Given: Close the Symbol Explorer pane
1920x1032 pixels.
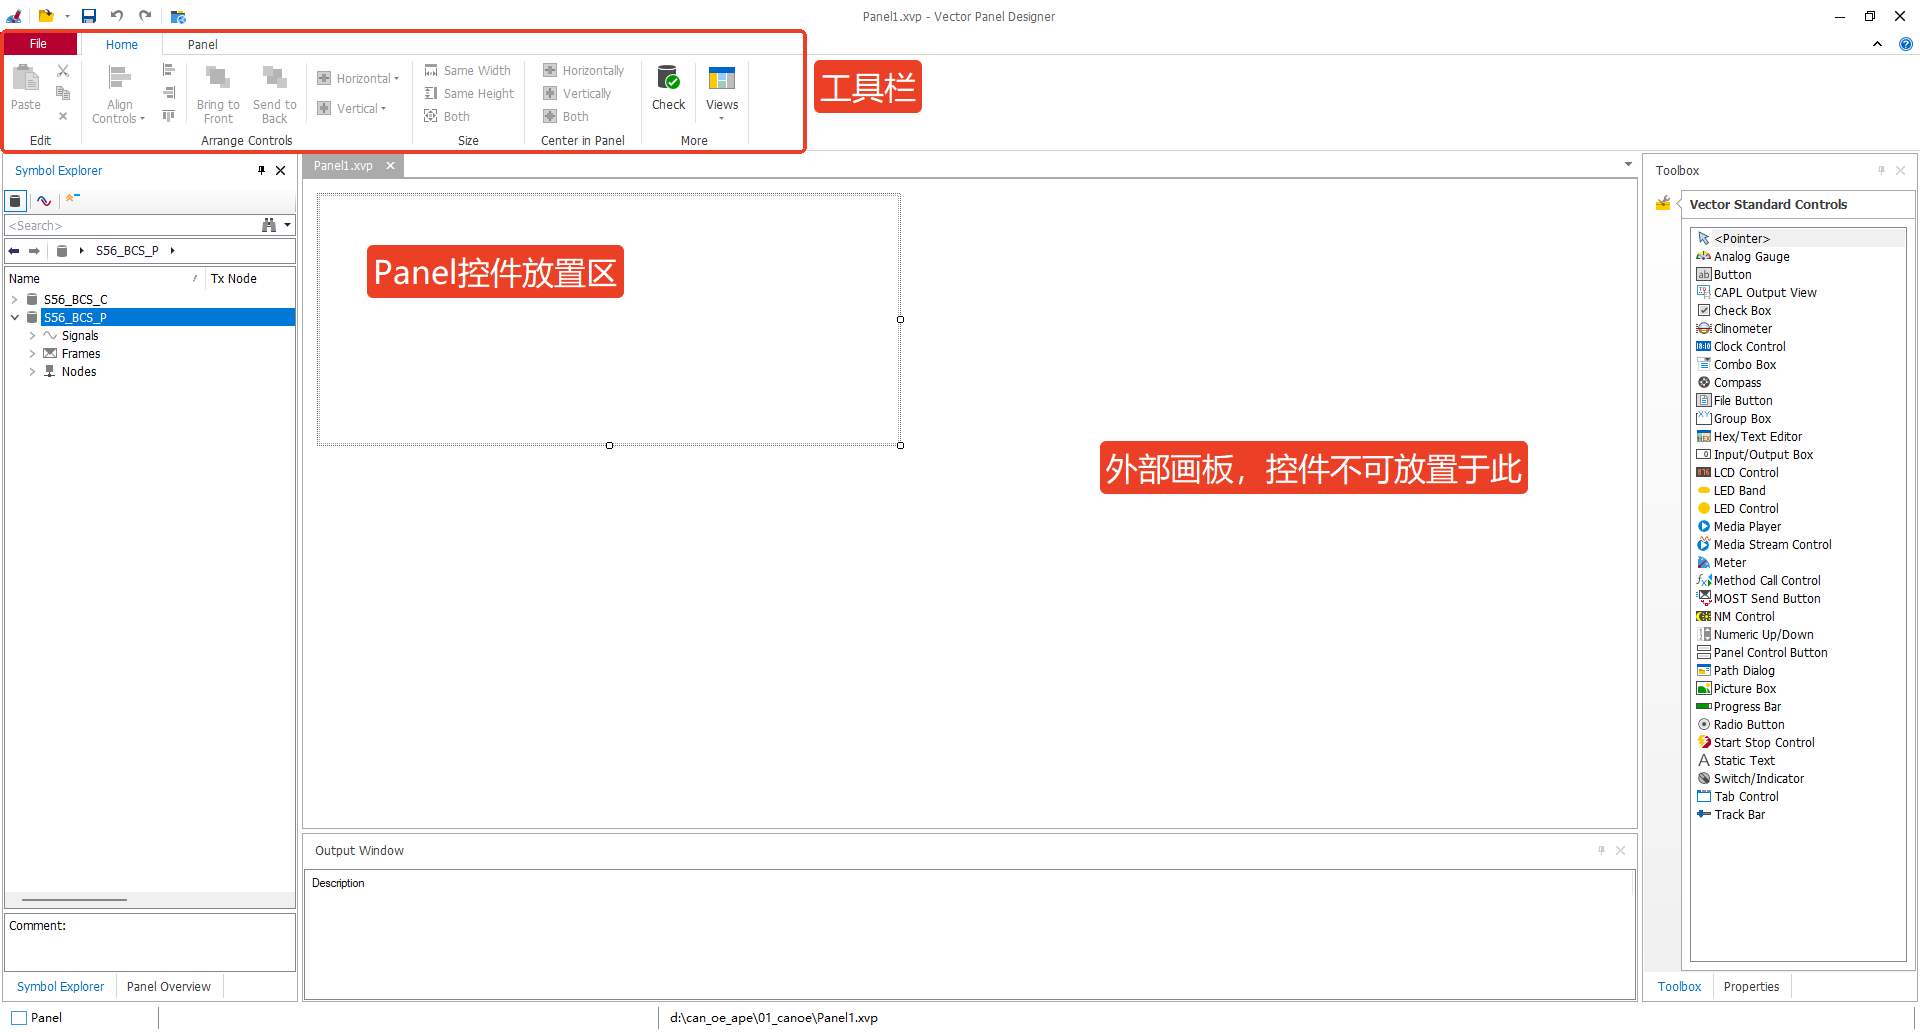Looking at the screenshot, I should [x=281, y=171].
